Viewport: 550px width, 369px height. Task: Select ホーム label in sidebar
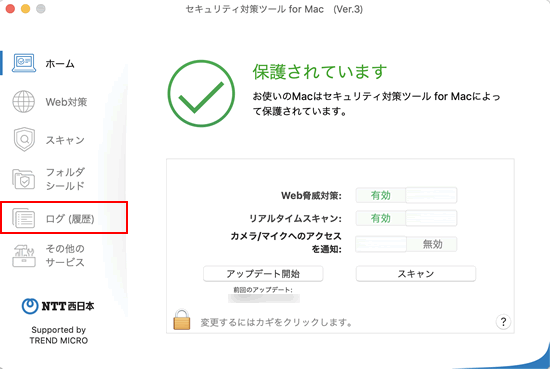60,64
